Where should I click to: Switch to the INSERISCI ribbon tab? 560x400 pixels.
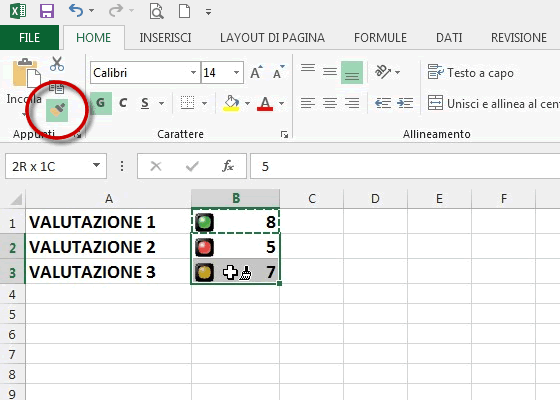[x=165, y=38]
